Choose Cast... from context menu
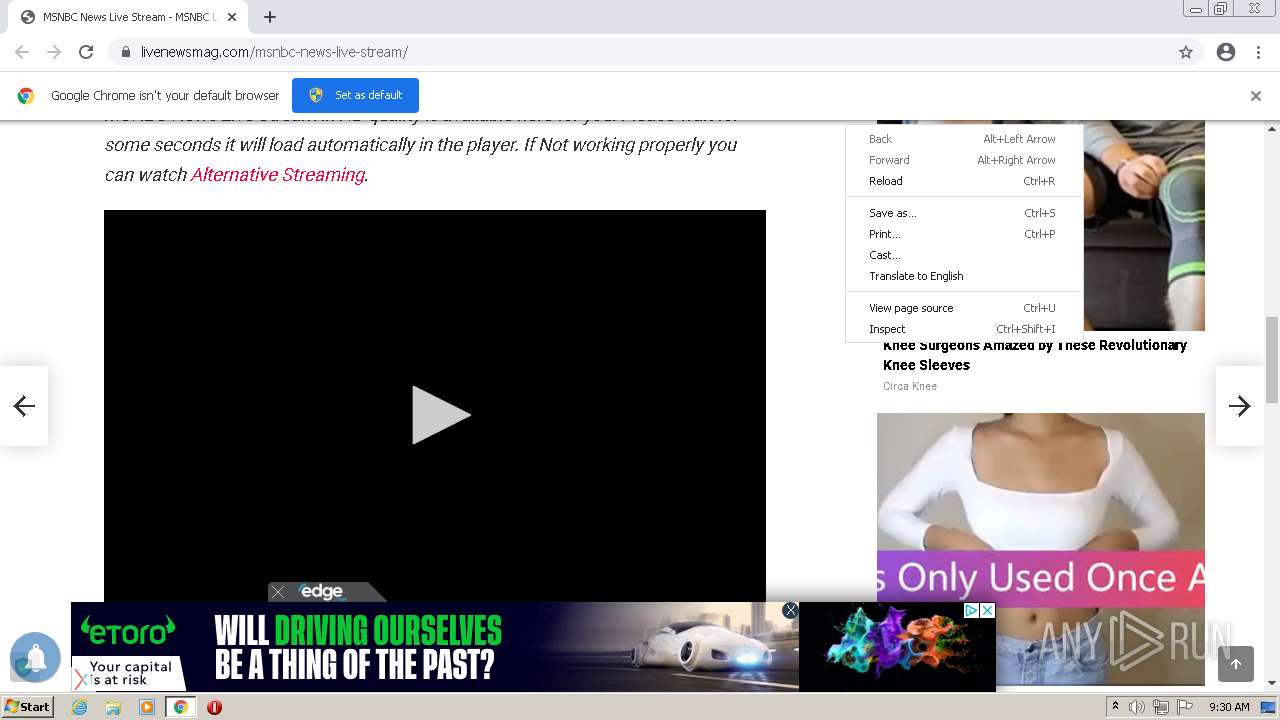The height and width of the screenshot is (720, 1280). click(964, 255)
